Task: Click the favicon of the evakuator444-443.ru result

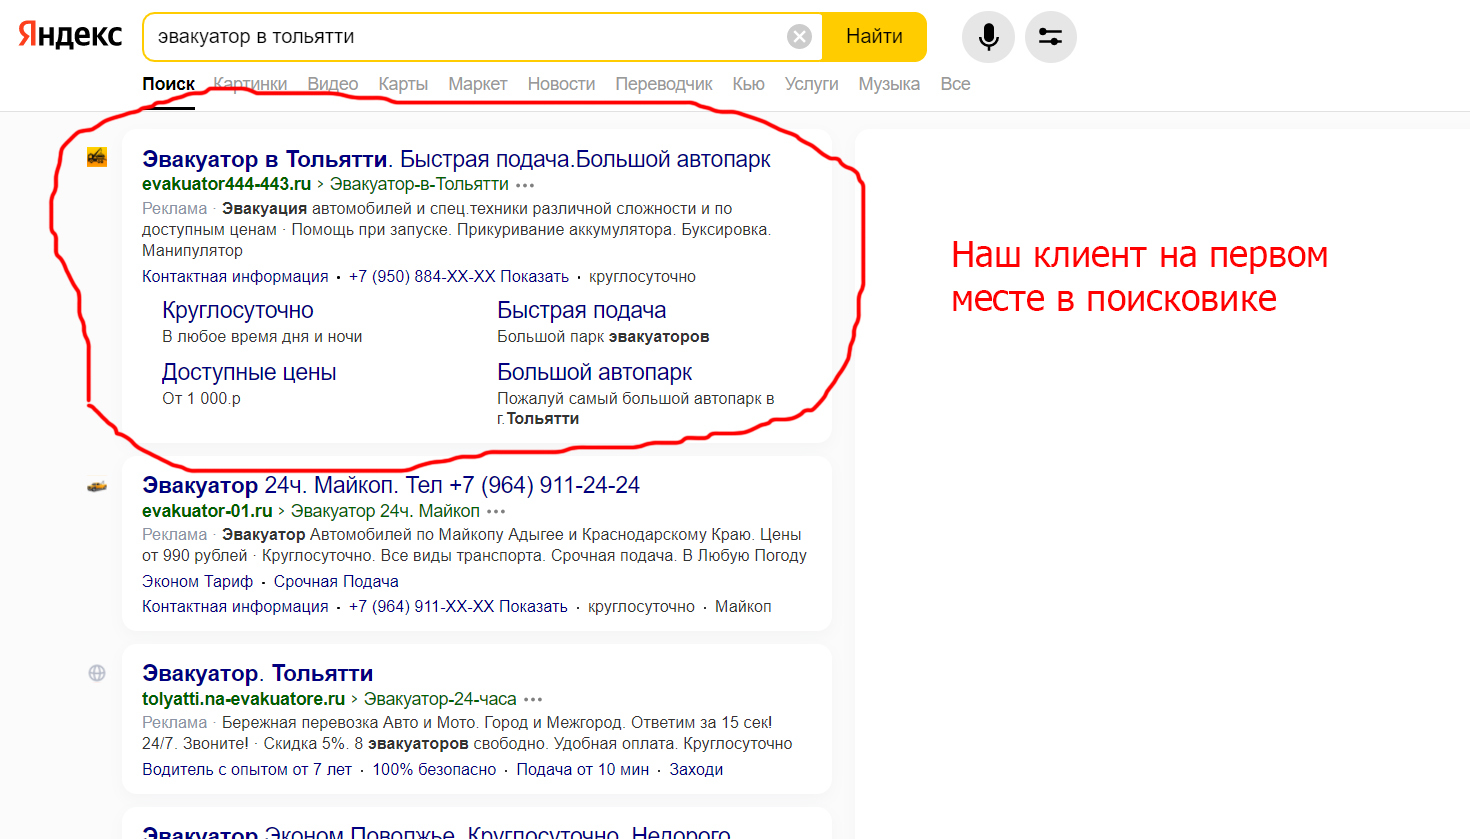Action: (x=97, y=157)
